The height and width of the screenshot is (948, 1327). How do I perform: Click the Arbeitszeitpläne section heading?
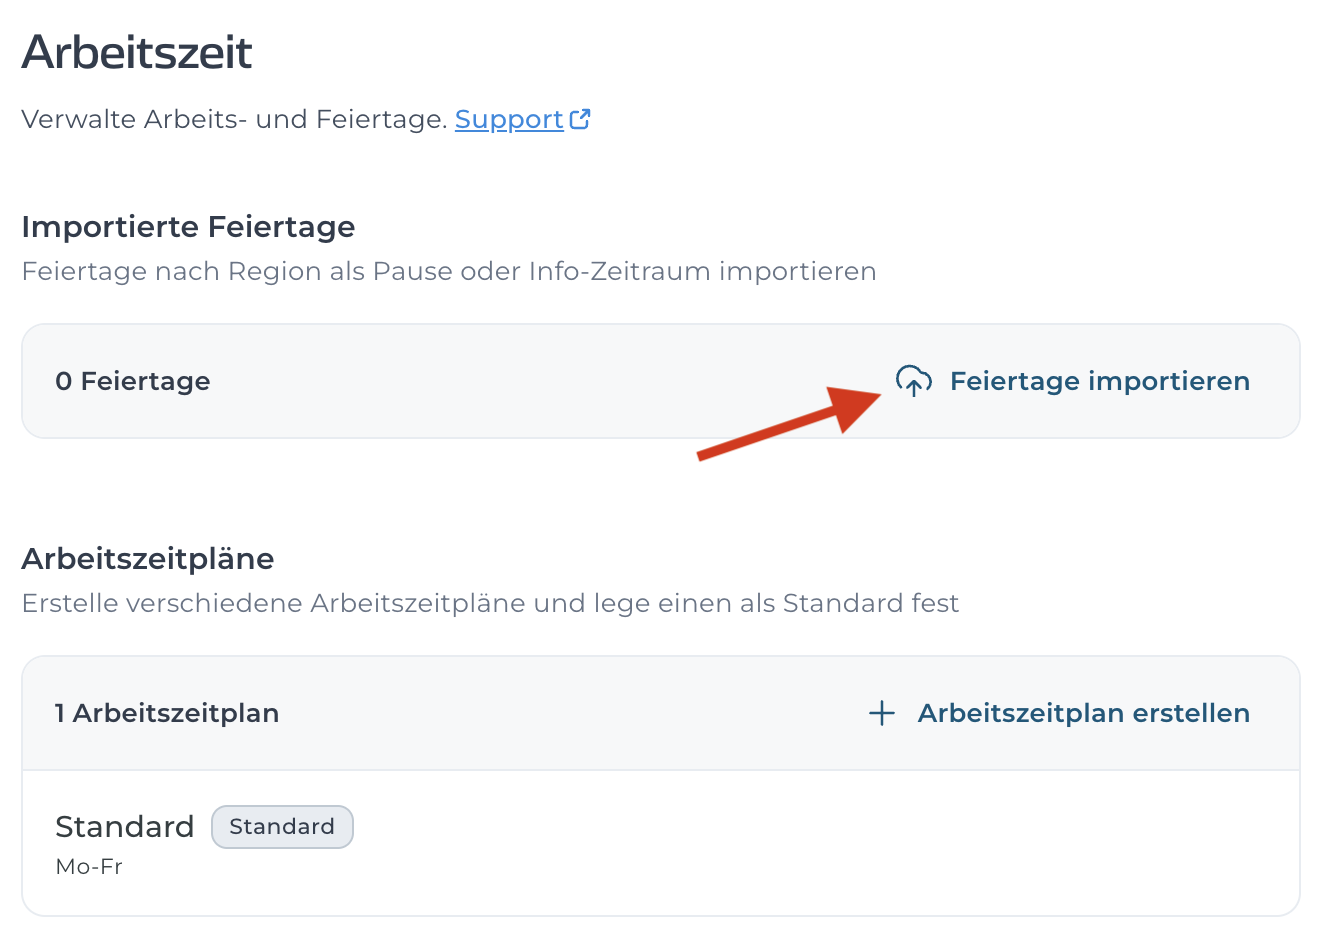tap(148, 559)
